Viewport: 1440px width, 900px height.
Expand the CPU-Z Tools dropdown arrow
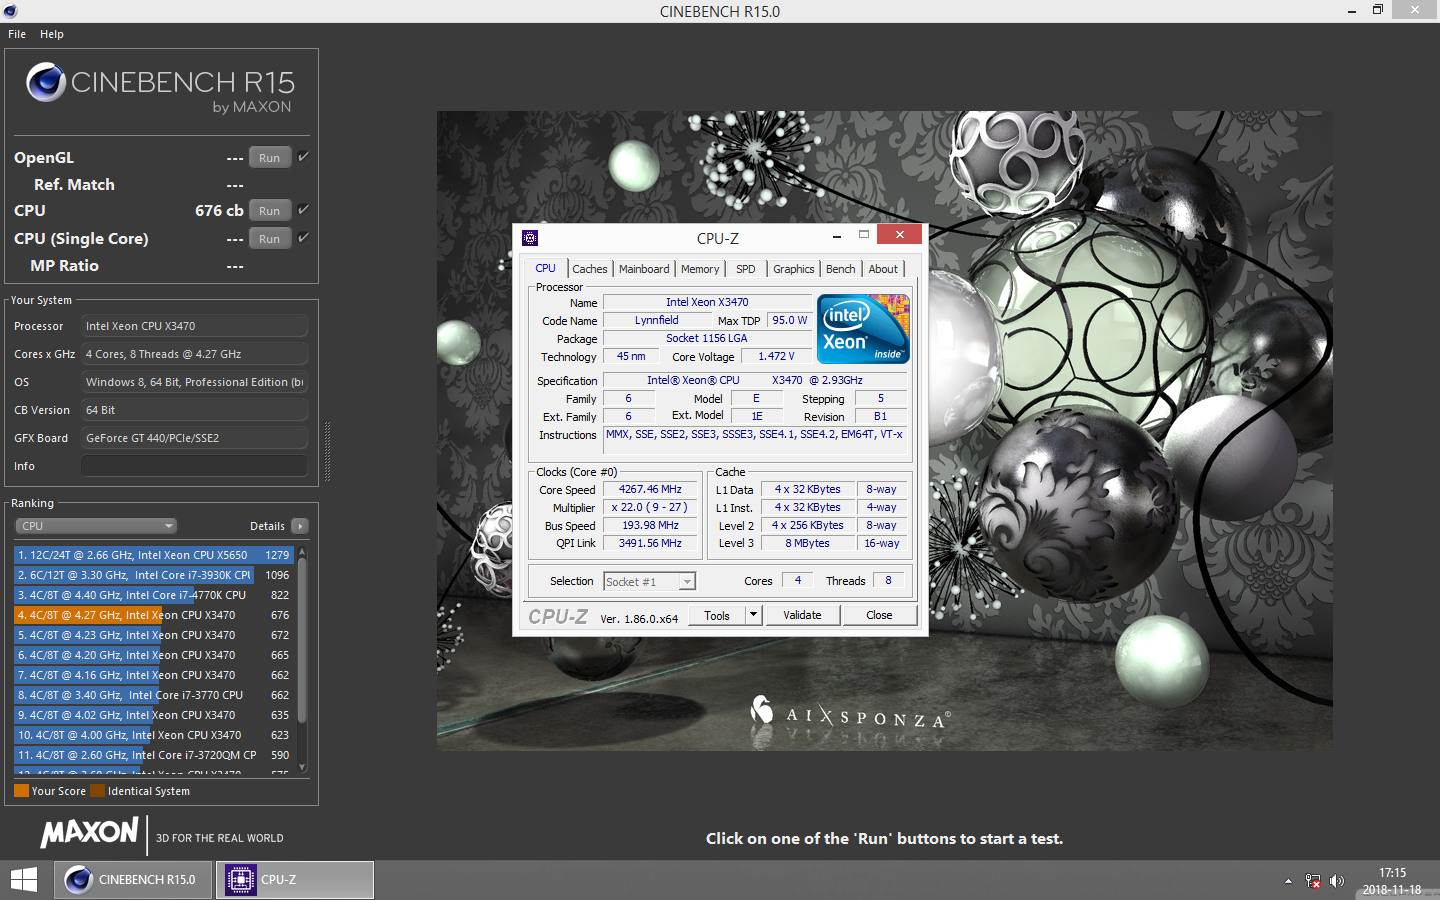tap(754, 615)
